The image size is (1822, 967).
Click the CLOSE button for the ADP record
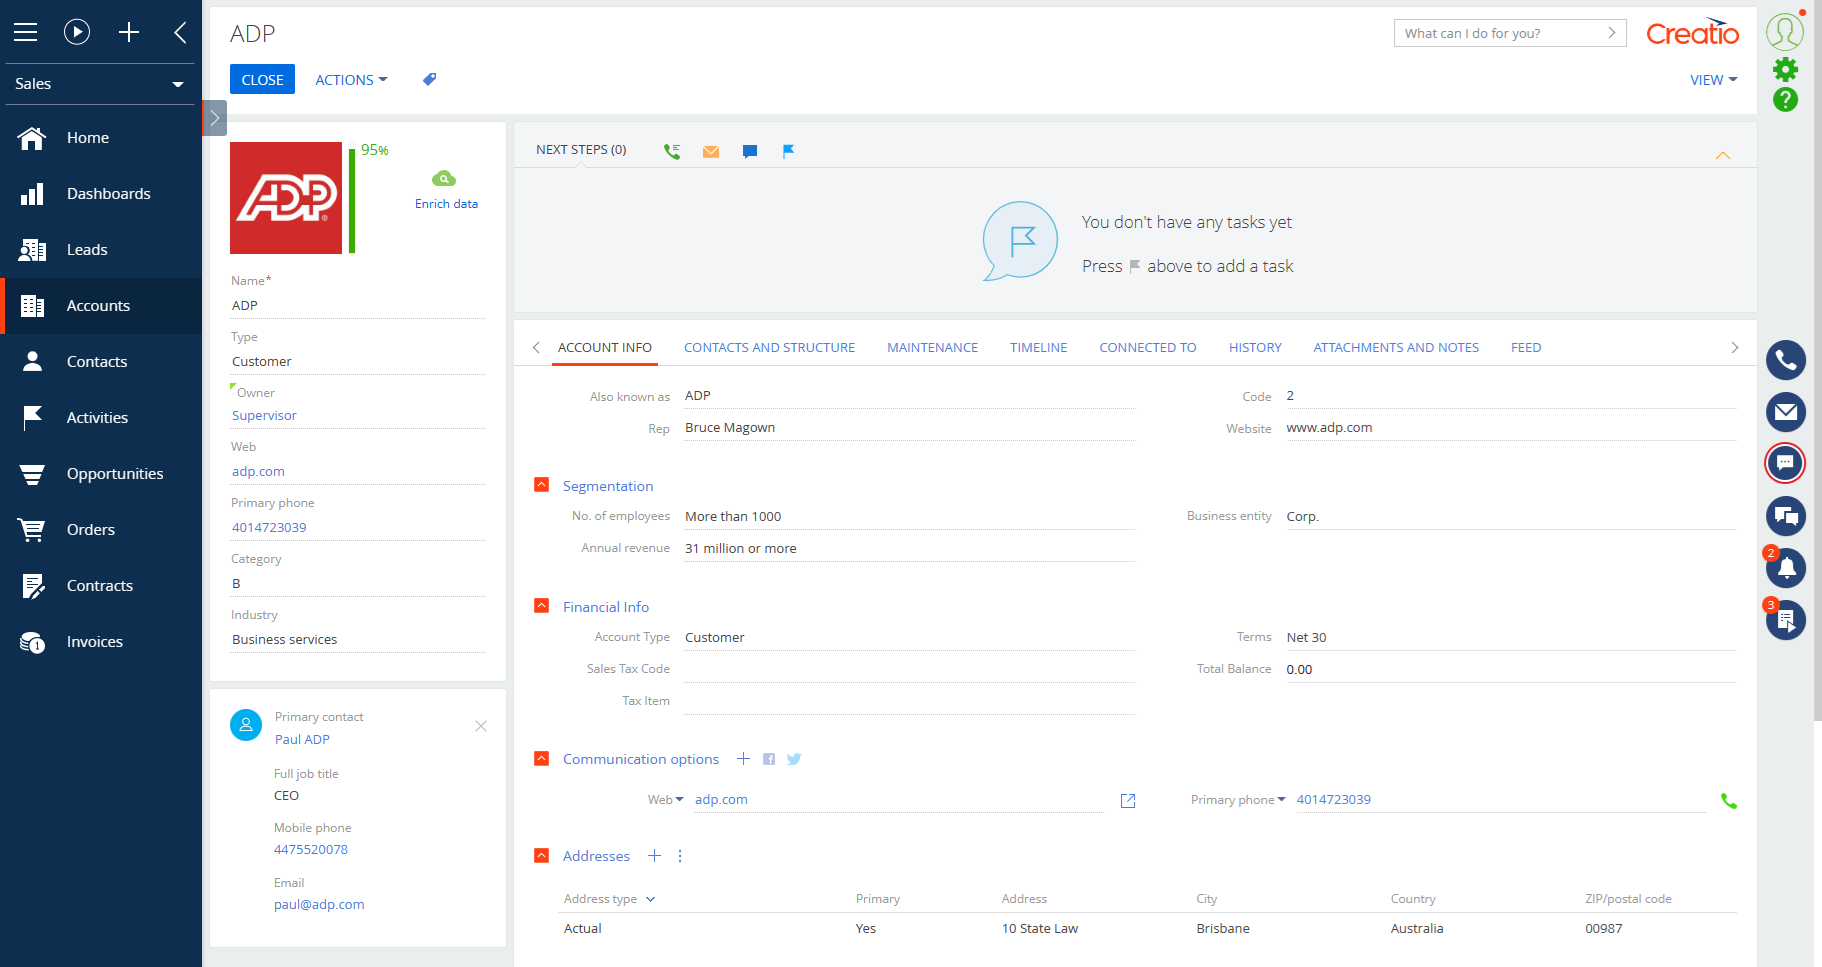(x=261, y=79)
